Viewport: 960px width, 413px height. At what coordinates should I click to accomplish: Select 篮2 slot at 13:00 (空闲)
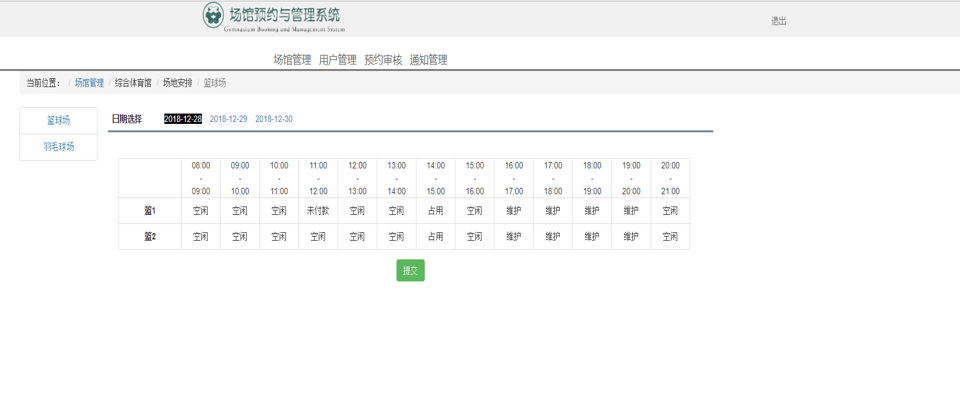[397, 237]
